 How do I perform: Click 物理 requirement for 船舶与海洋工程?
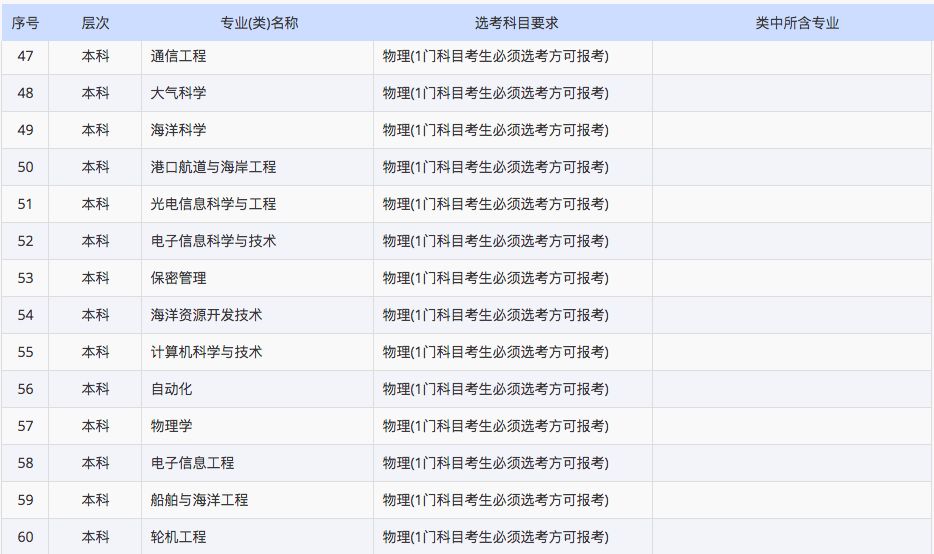coord(496,500)
